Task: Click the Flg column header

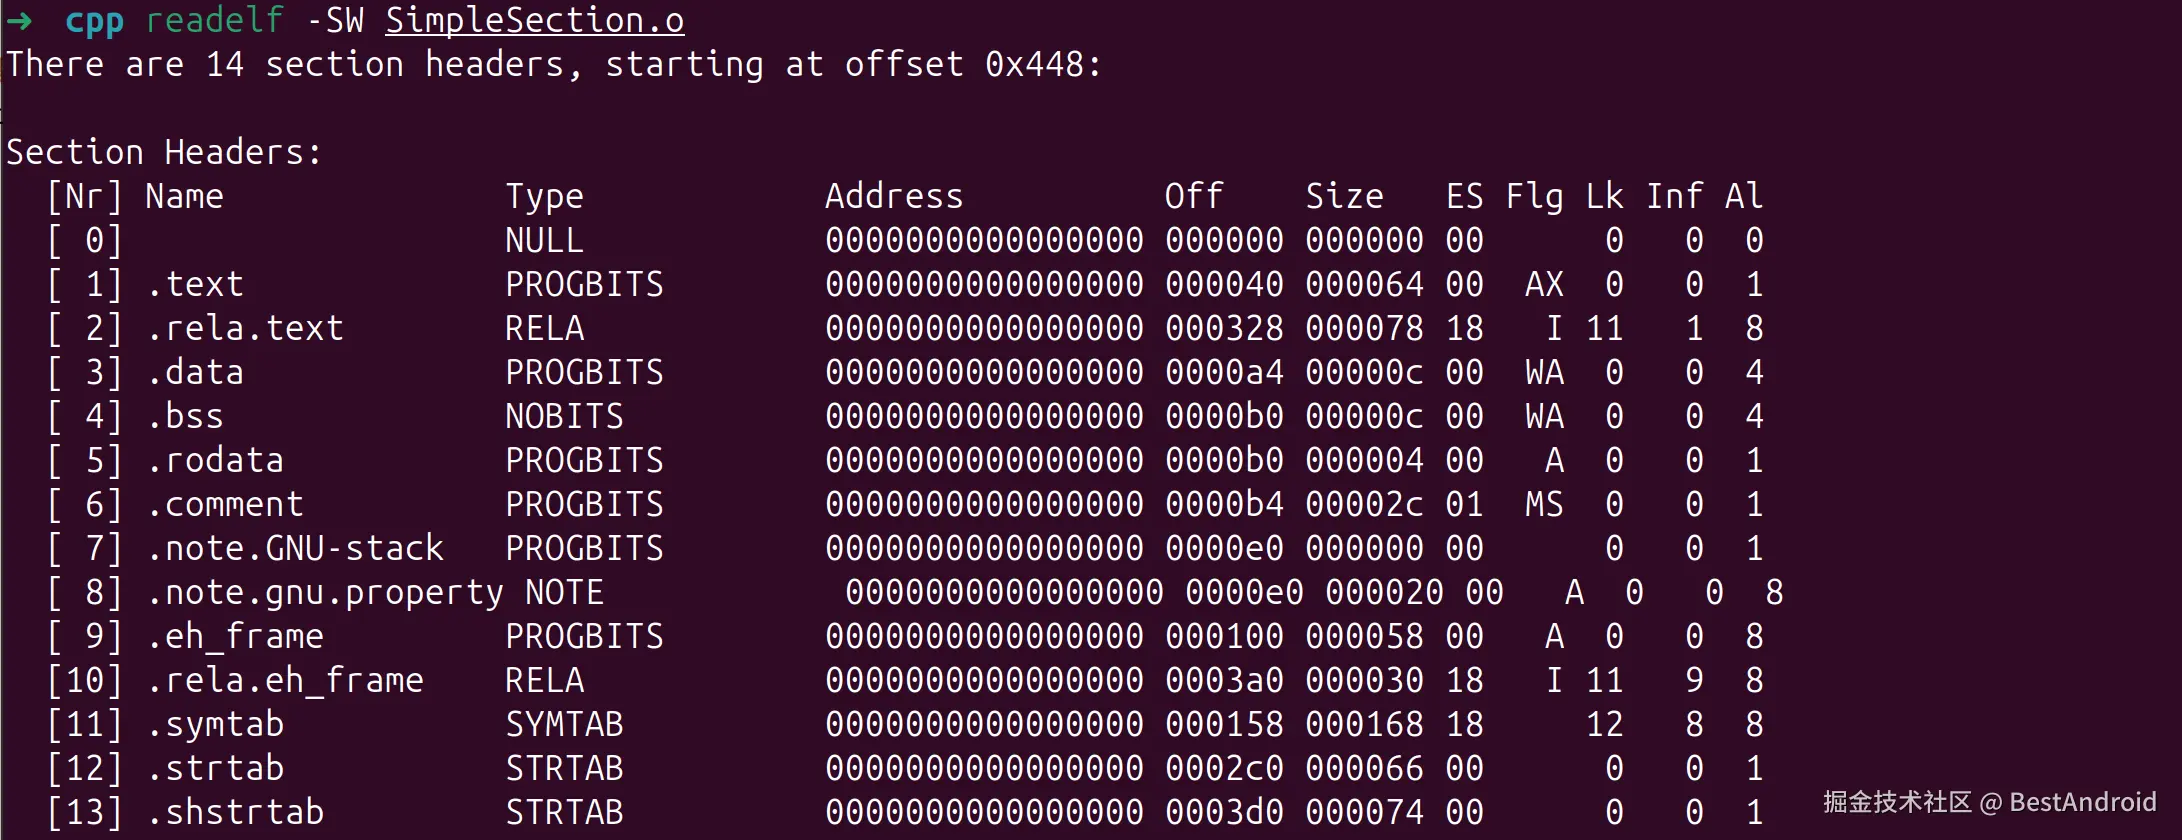Action: [1534, 197]
